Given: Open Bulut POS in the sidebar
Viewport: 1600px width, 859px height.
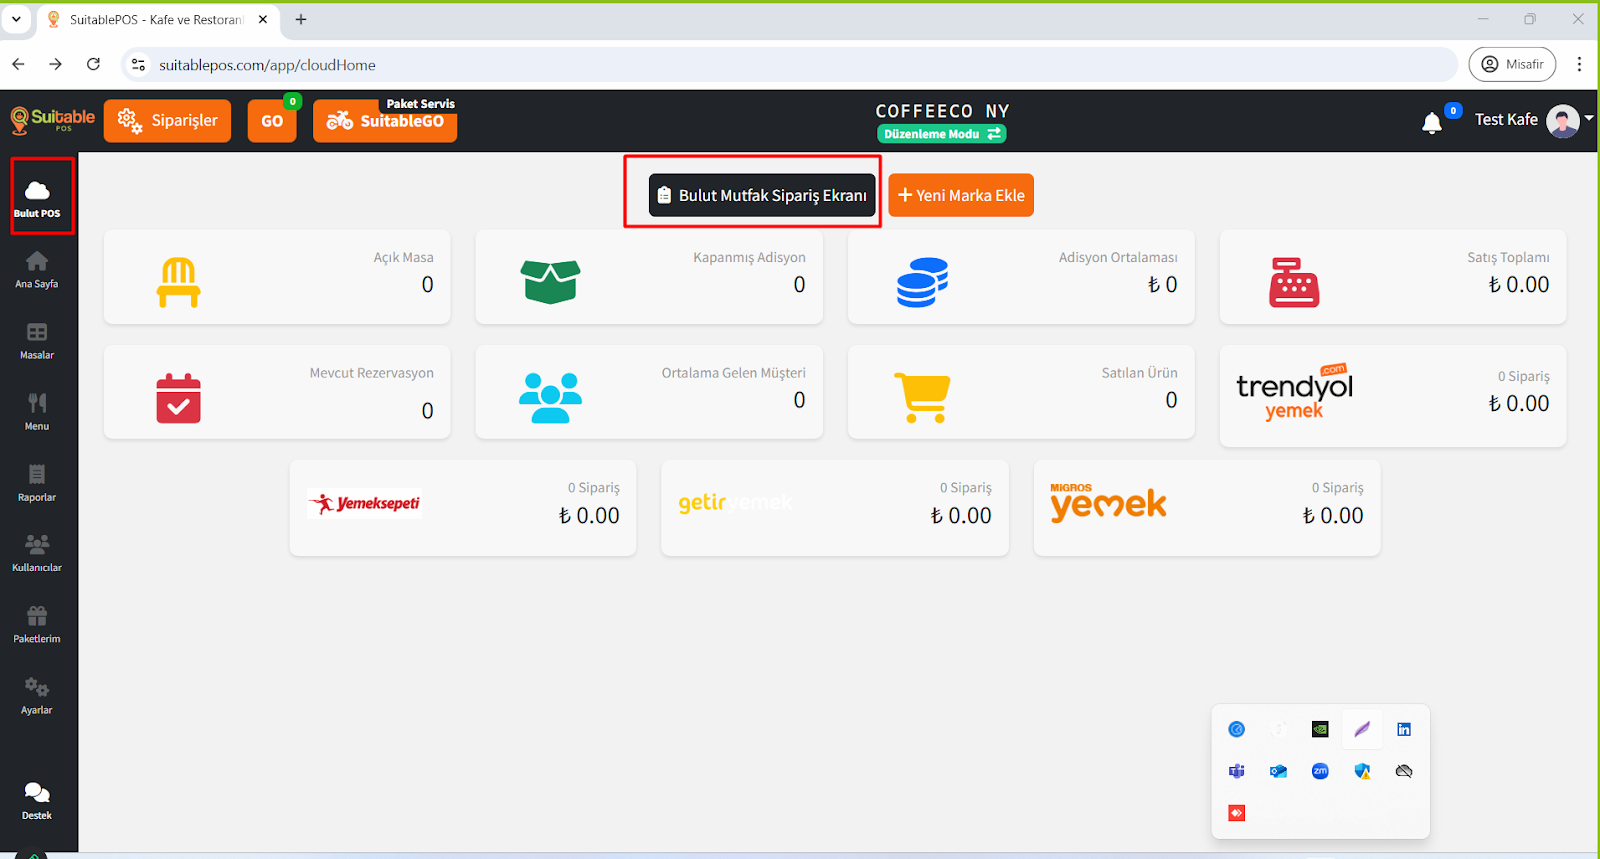Looking at the screenshot, I should pyautogui.click(x=37, y=197).
